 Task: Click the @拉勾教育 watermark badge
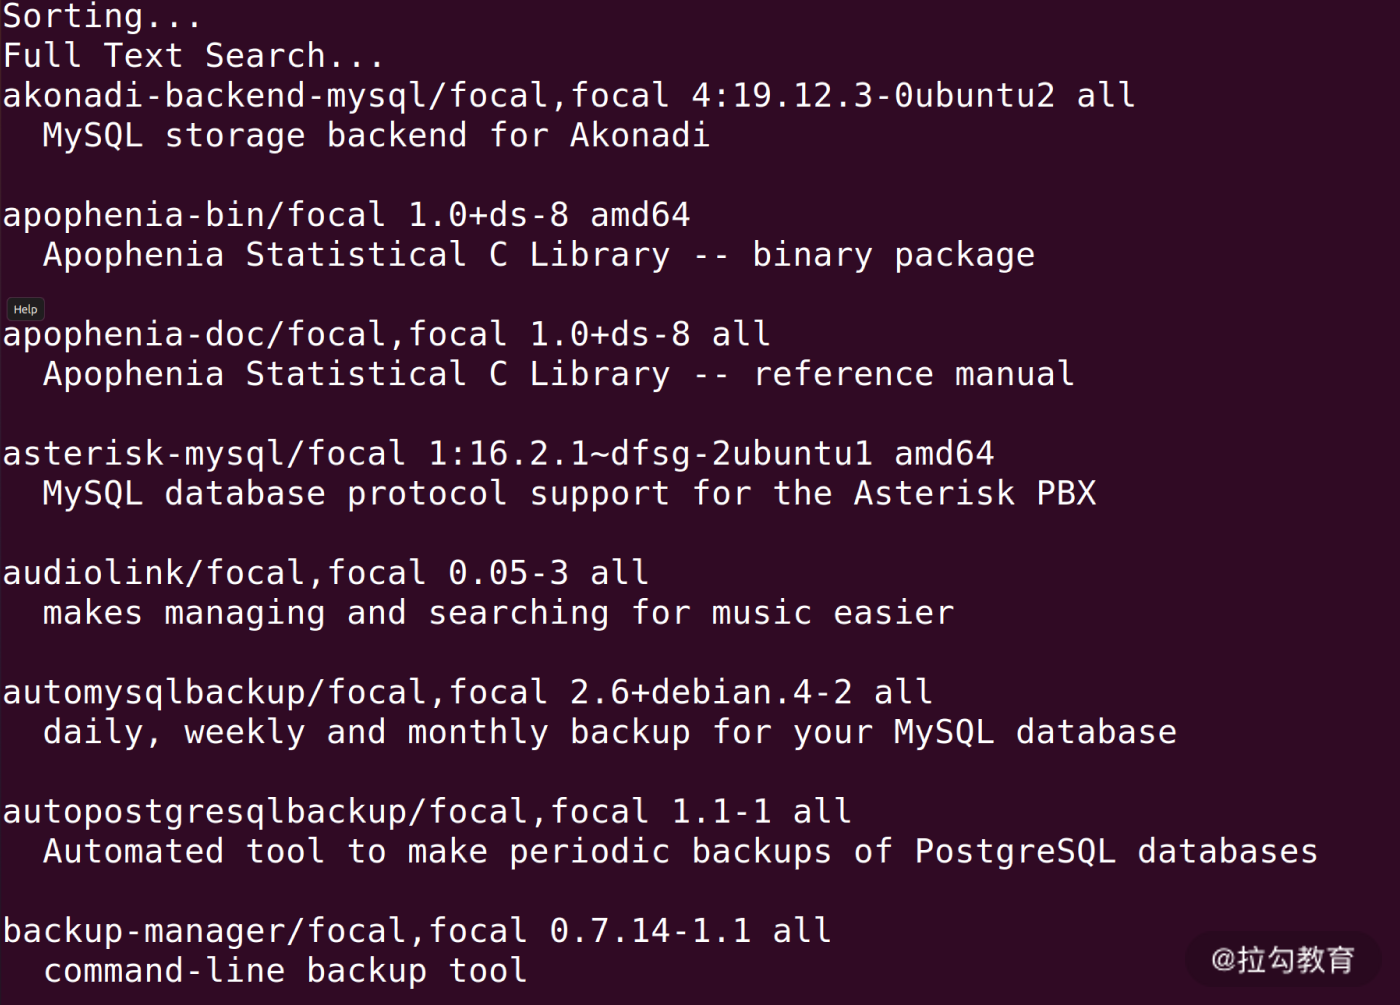click(1282, 960)
